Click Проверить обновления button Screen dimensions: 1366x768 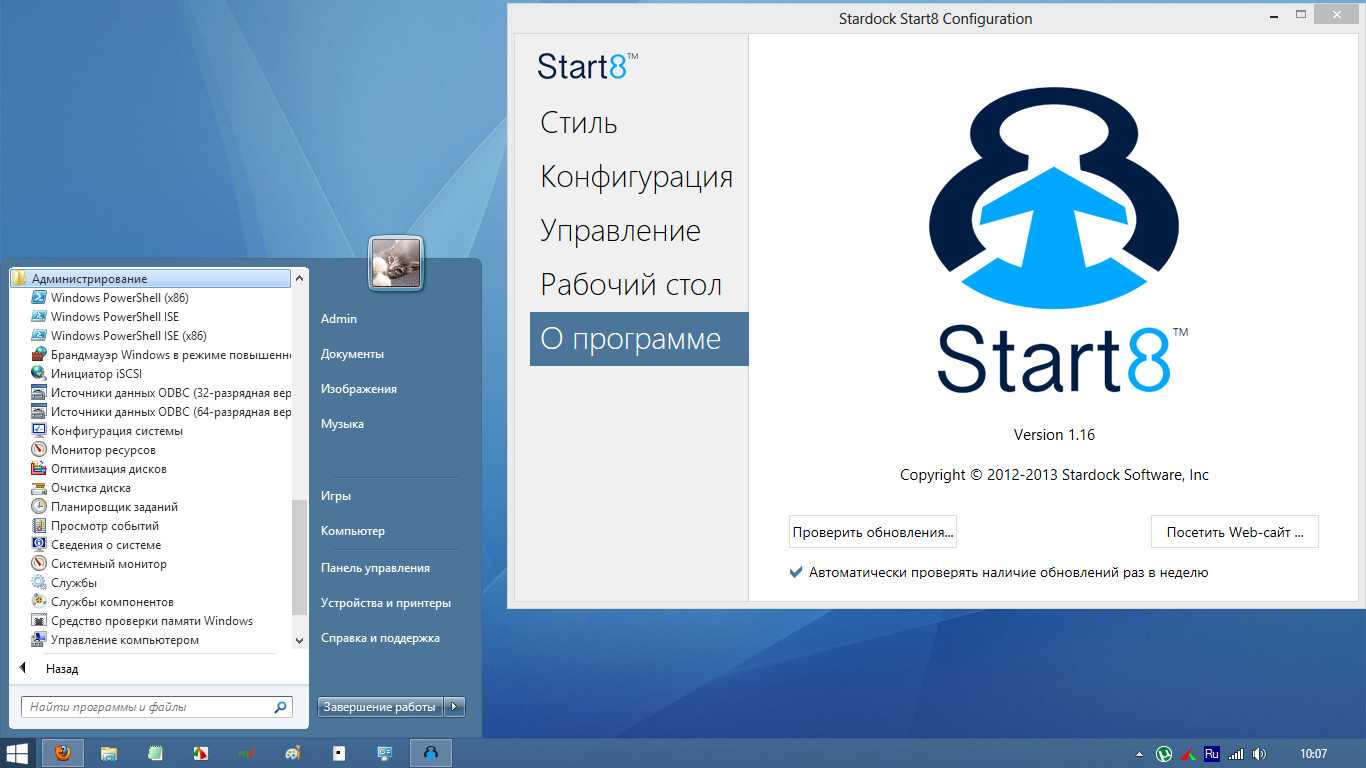pos(873,532)
